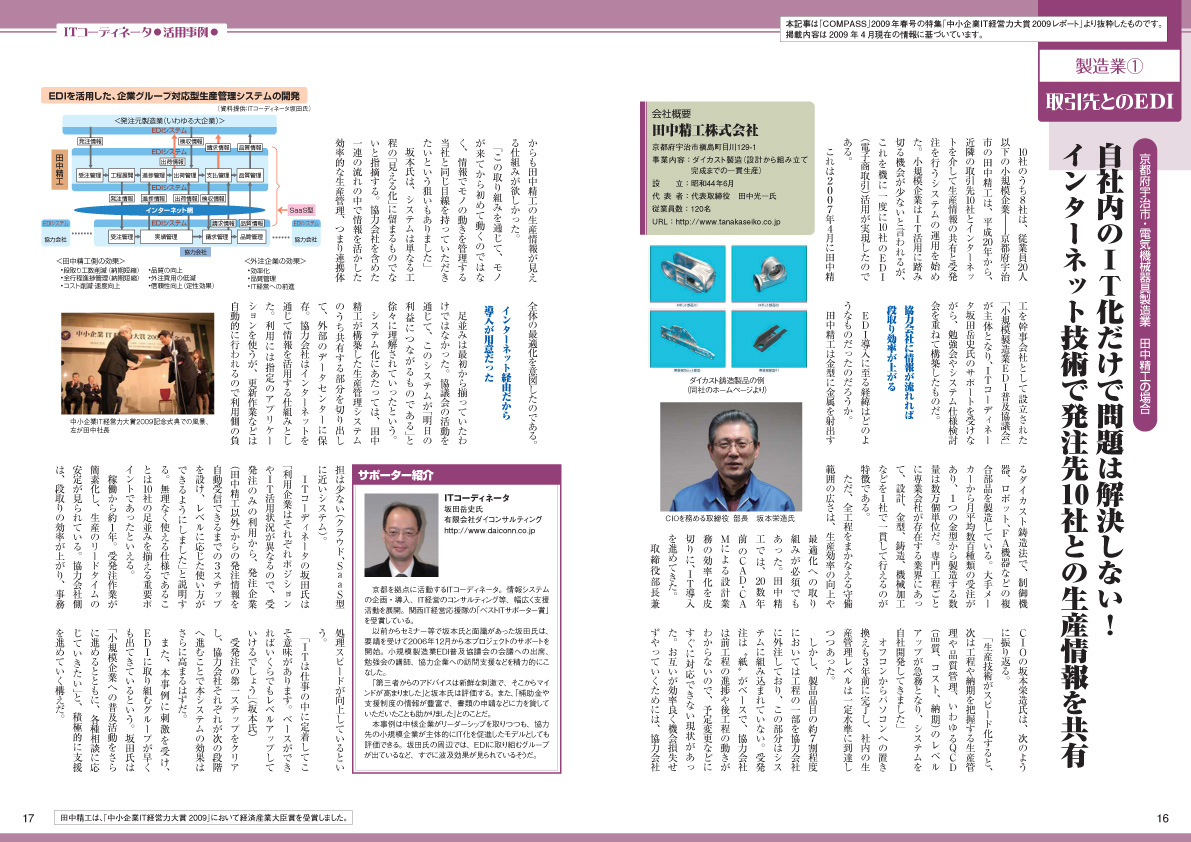Click the 出荷管理 box in diagram

point(185,175)
